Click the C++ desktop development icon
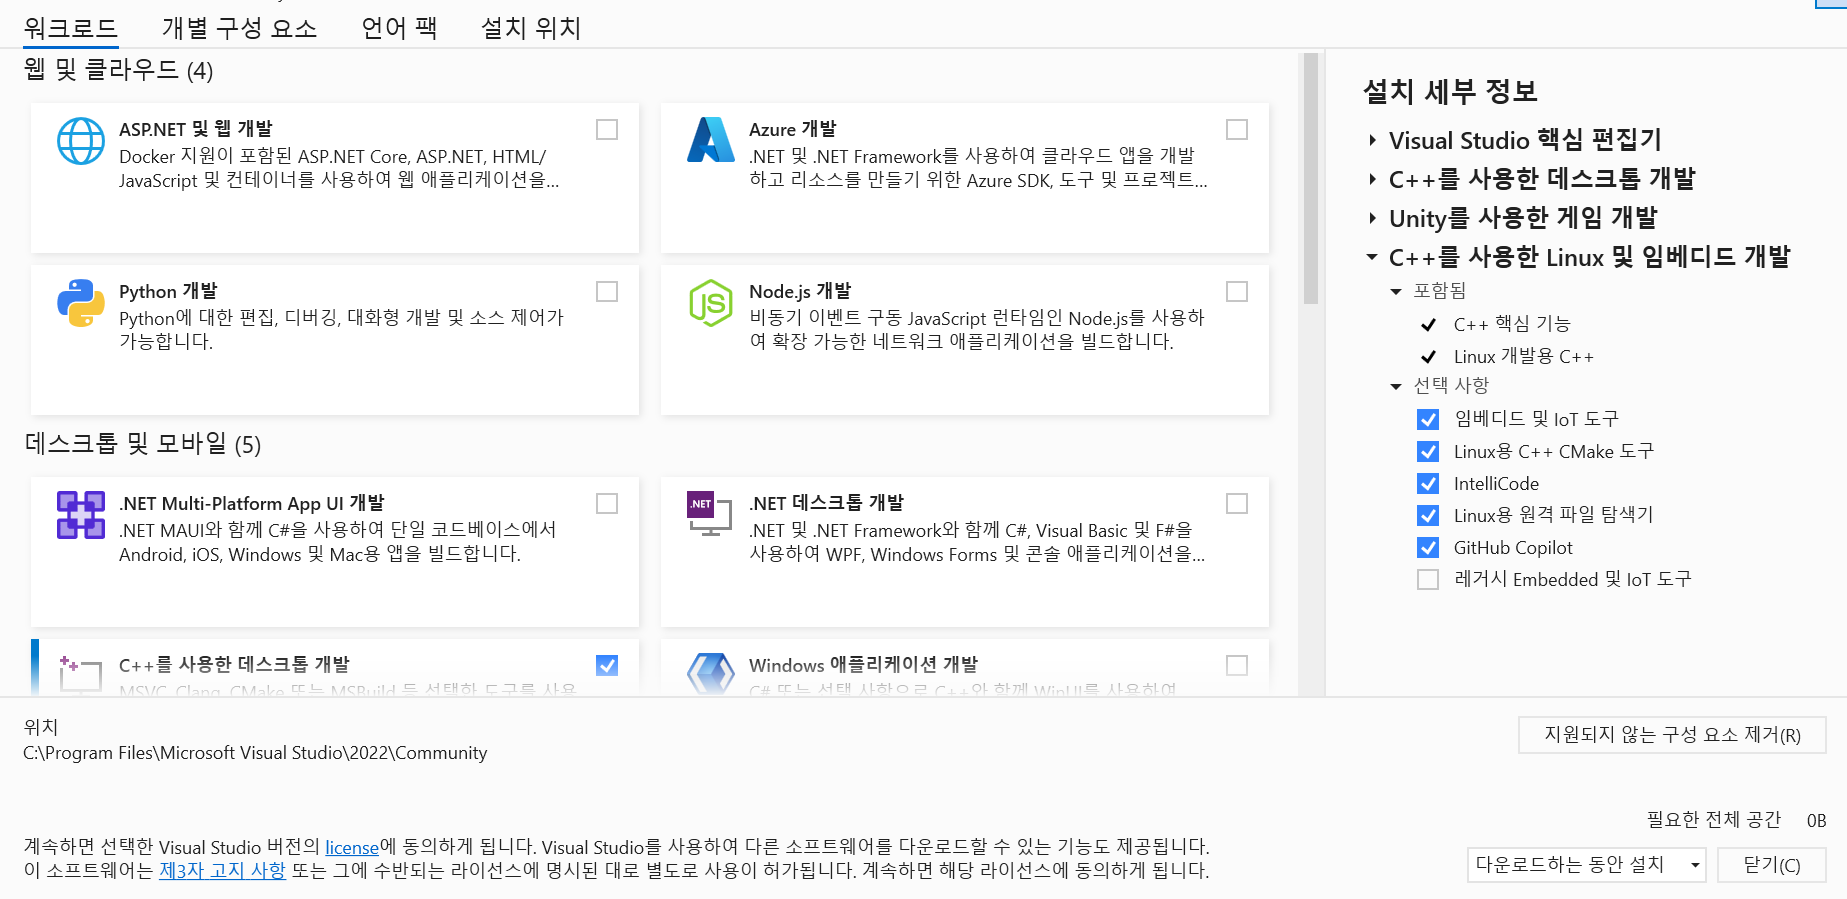The width and height of the screenshot is (1847, 899). (81, 673)
